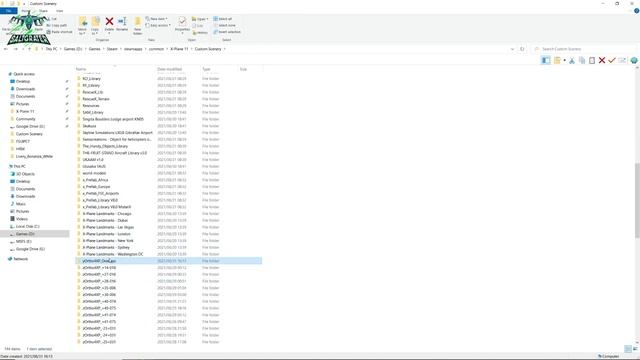Click common in the breadcrumb path
This screenshot has width=640, height=360.
tap(156, 49)
